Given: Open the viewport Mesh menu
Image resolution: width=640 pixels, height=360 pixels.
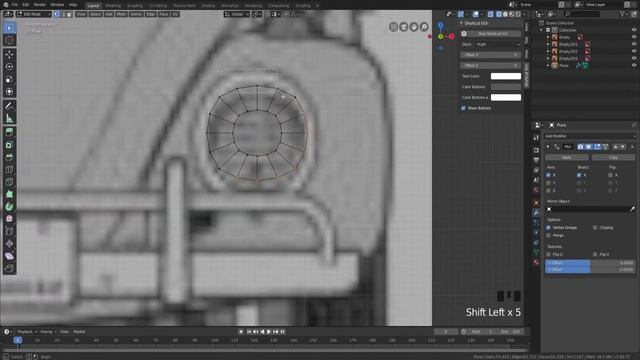Looking at the screenshot, I should click(121, 14).
